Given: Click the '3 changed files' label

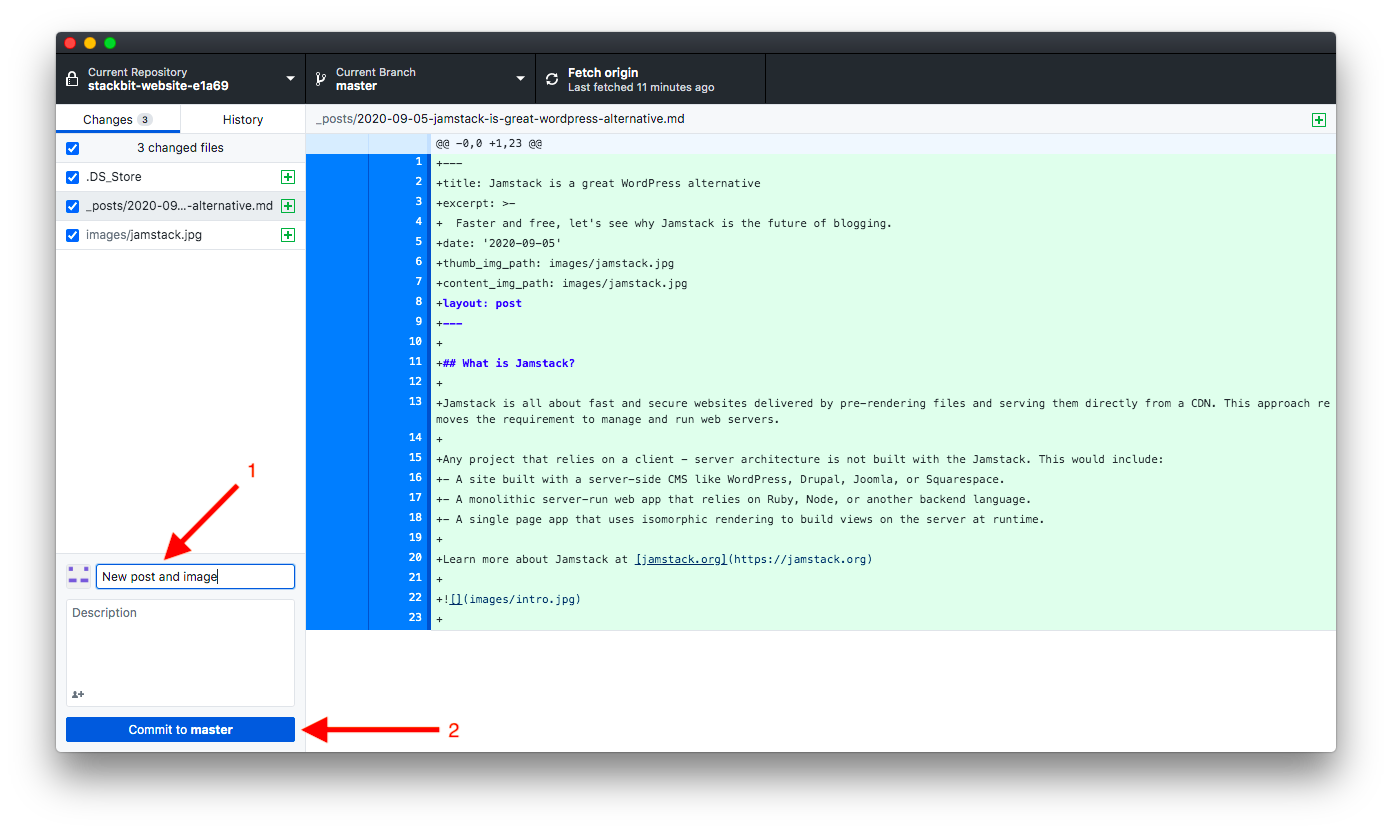Looking at the screenshot, I should point(180,148).
